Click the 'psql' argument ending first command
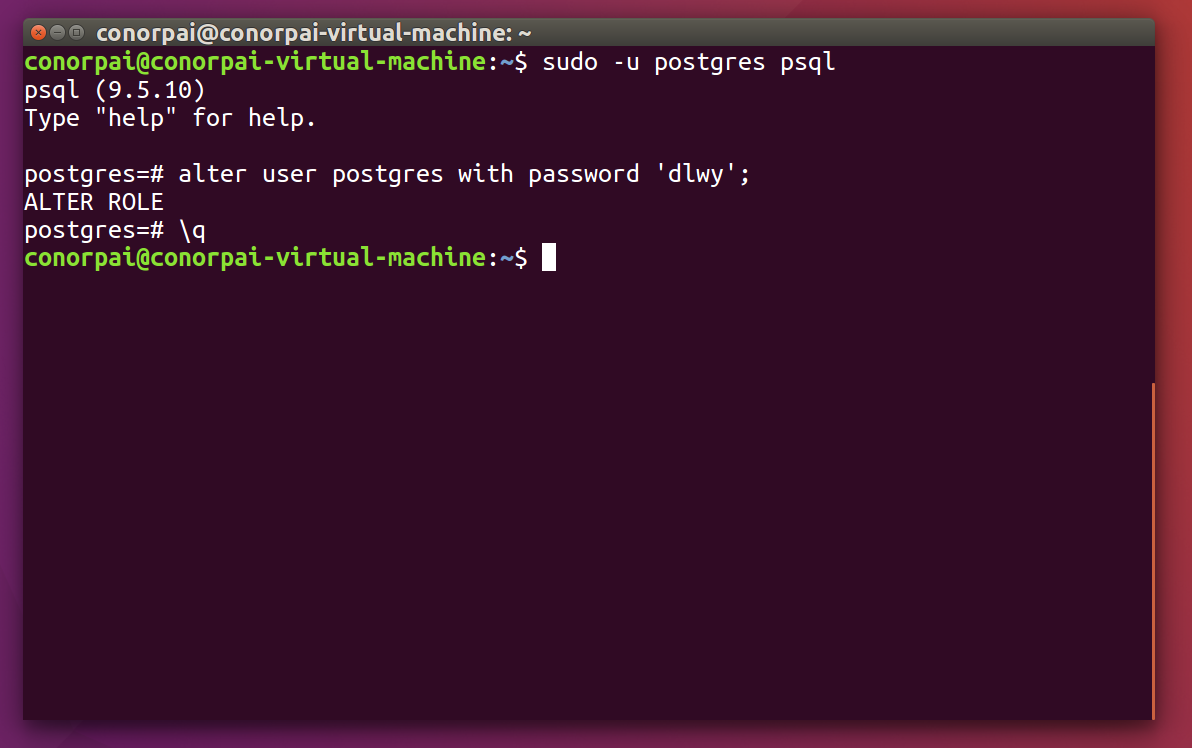 pos(807,62)
